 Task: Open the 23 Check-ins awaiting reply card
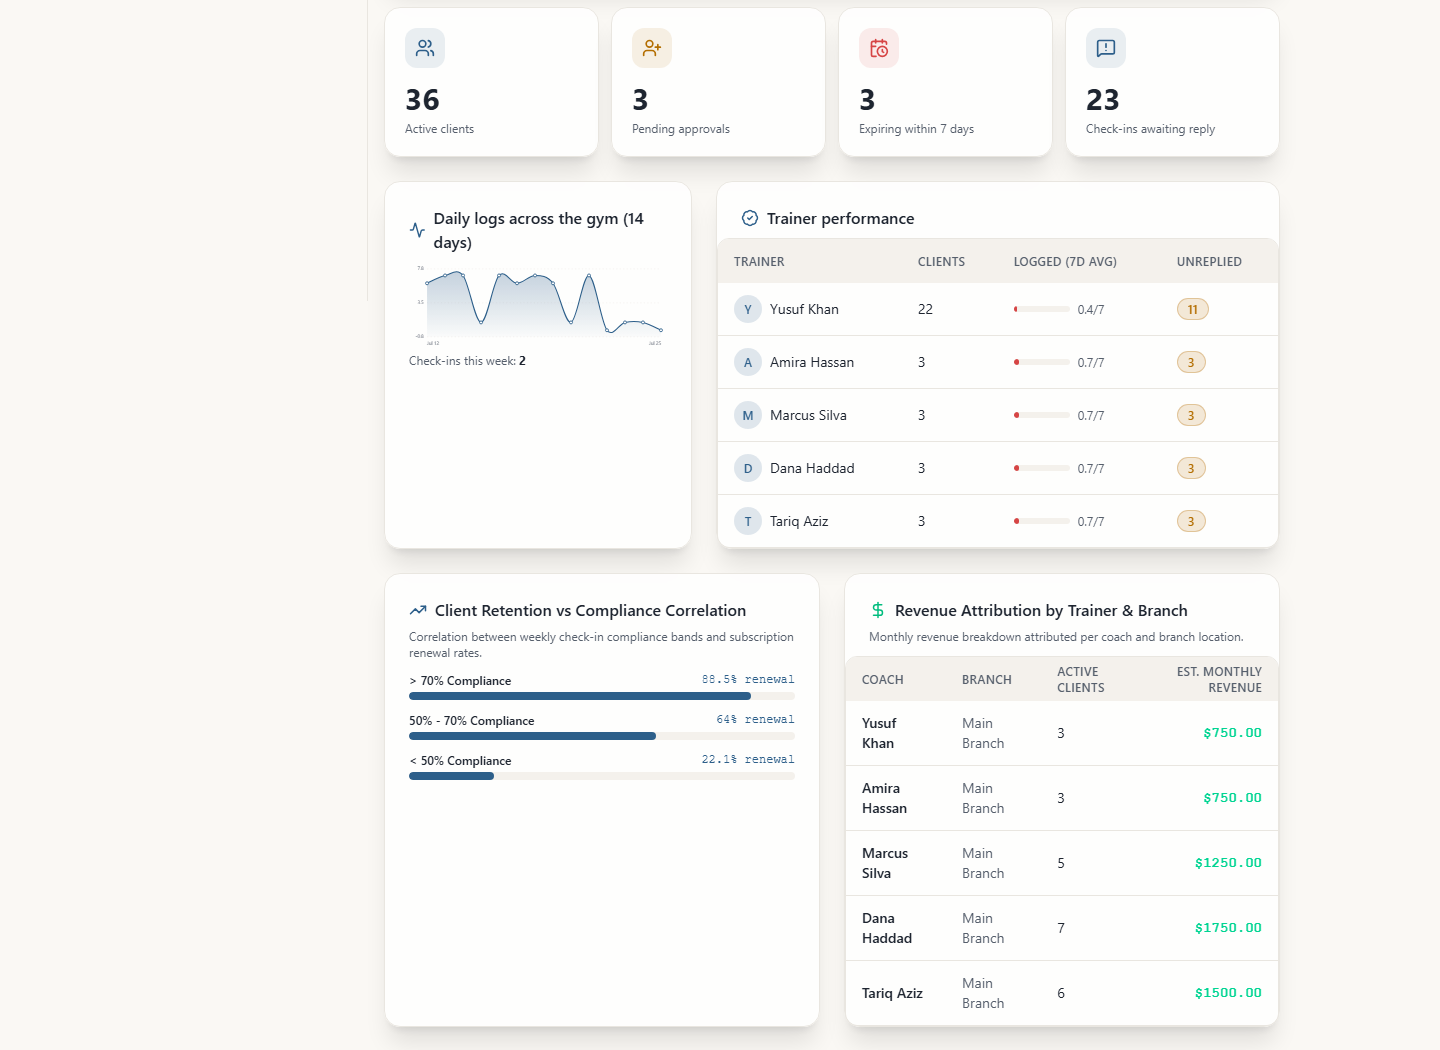tap(1172, 82)
